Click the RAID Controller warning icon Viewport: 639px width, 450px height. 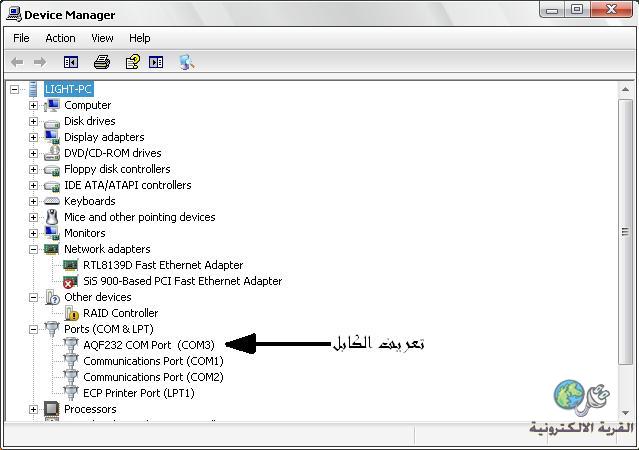tap(71, 313)
